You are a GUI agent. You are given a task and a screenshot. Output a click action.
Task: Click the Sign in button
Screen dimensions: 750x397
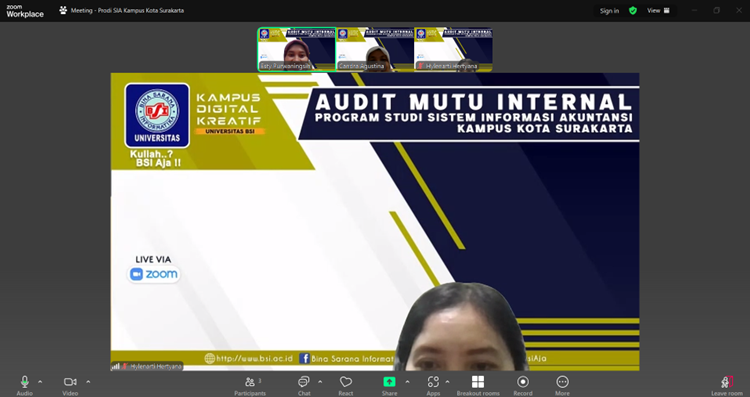[609, 11]
